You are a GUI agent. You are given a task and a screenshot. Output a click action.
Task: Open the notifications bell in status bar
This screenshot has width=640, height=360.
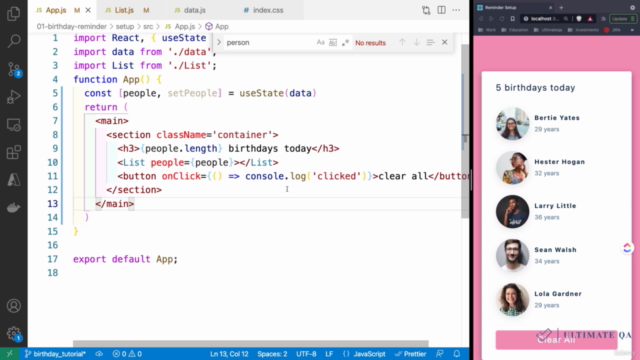(x=457, y=354)
